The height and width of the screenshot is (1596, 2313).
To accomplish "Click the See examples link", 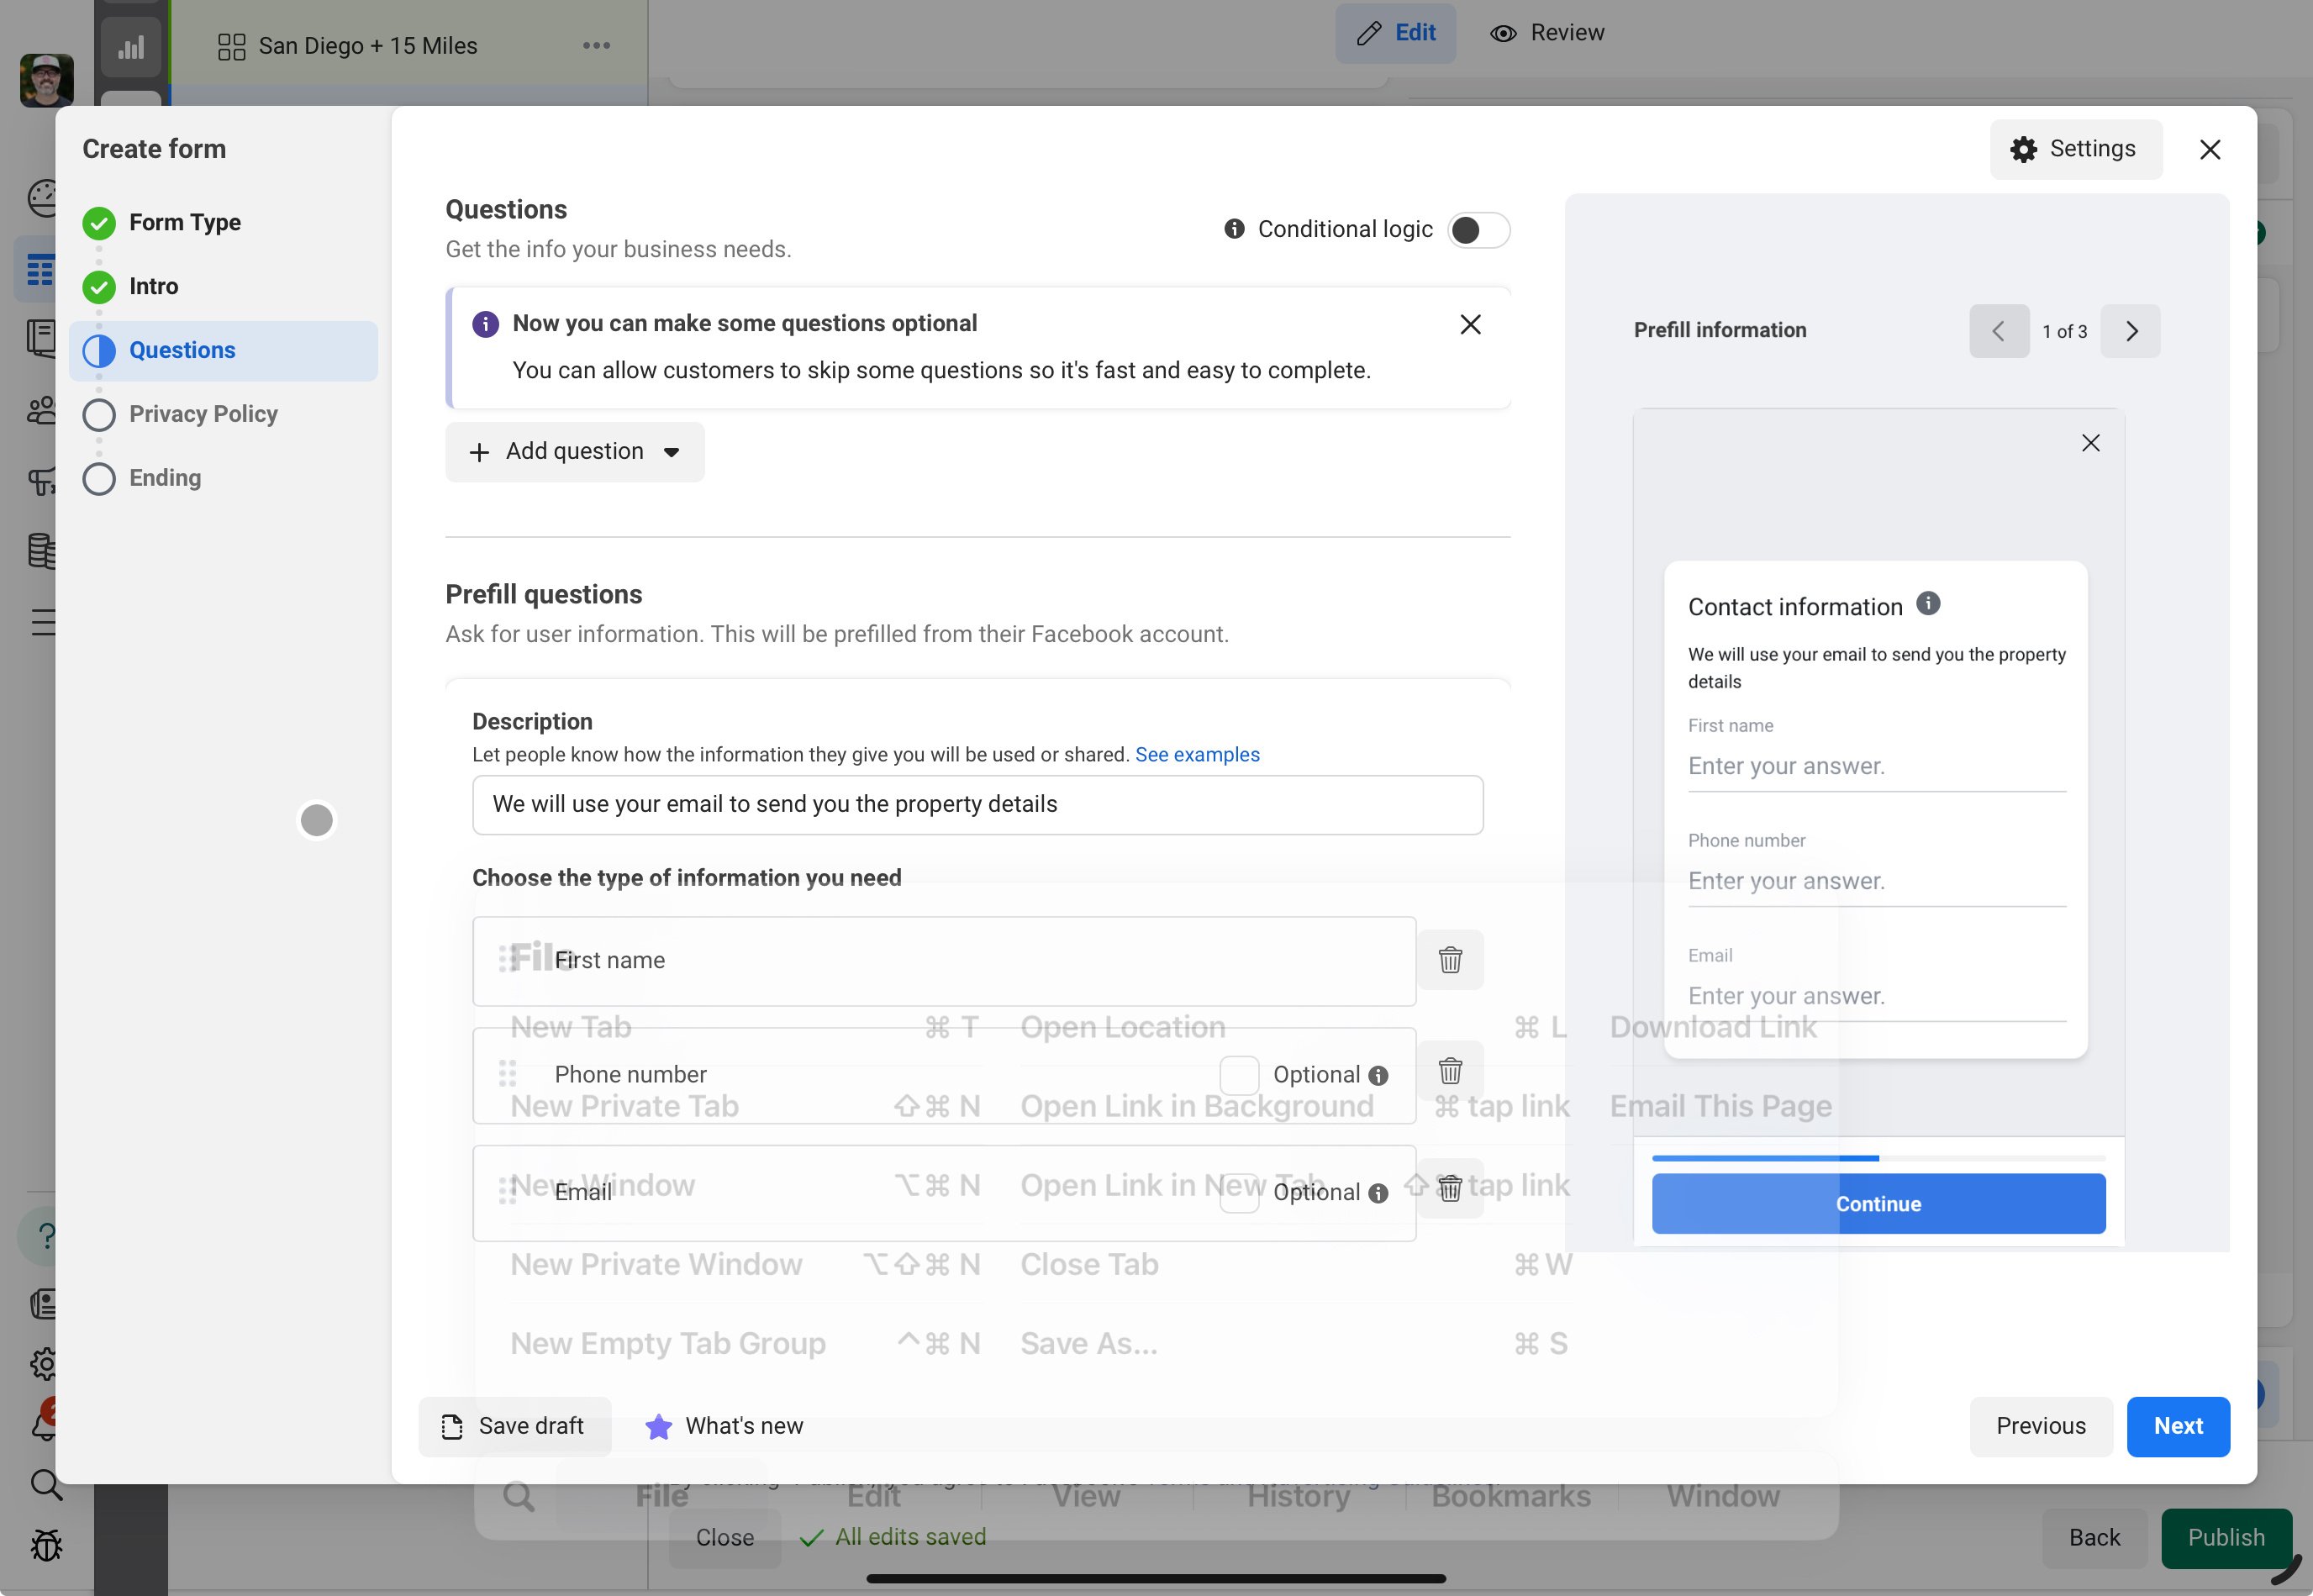I will coord(1196,755).
